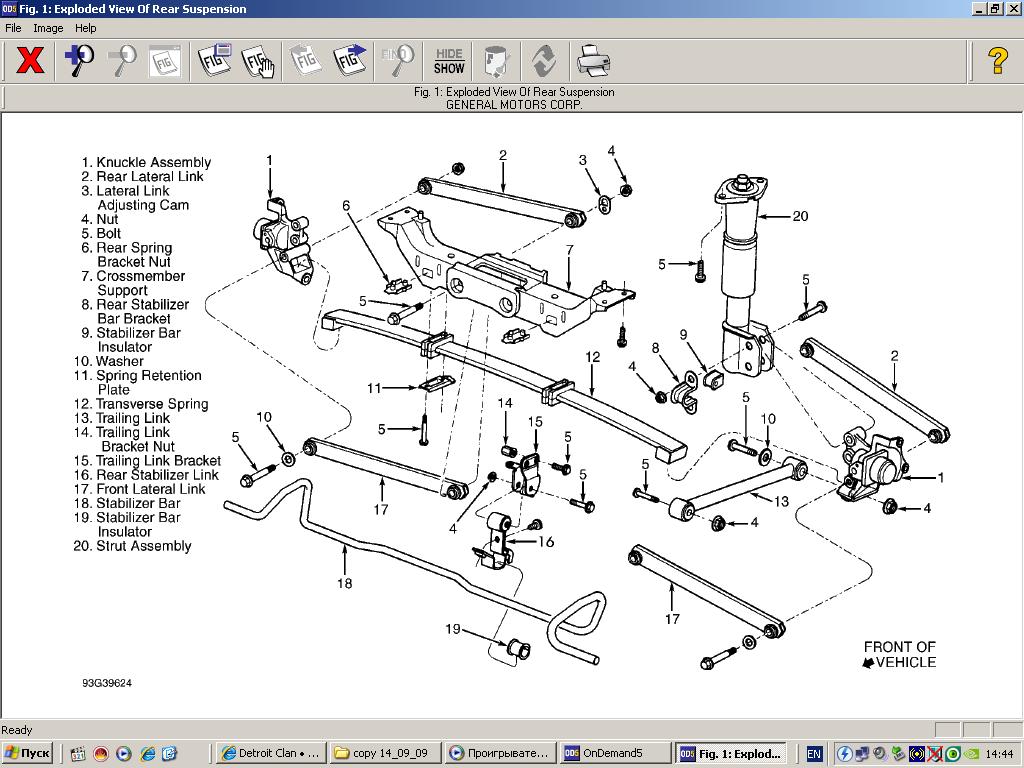Click the Internet Explorer quick launch icon

pyautogui.click(x=147, y=753)
